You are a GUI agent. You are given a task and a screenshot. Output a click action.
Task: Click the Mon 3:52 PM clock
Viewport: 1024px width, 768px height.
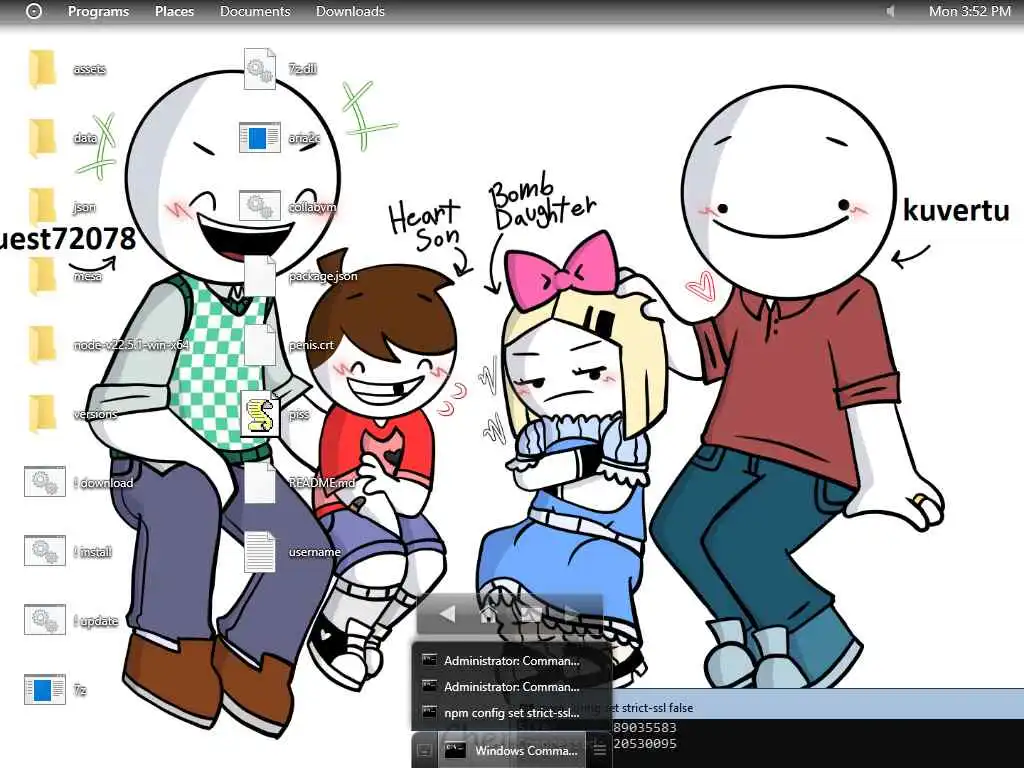pyautogui.click(x=970, y=11)
